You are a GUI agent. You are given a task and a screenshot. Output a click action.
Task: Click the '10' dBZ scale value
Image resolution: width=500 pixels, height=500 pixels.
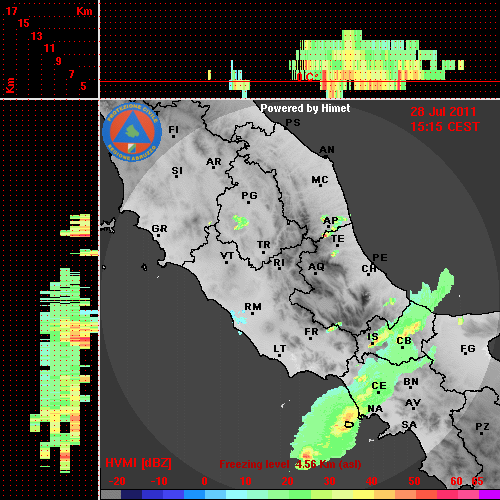pos(246,481)
